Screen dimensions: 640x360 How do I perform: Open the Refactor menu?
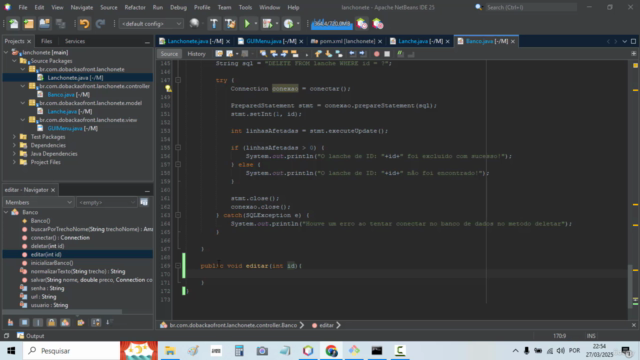(135, 7)
